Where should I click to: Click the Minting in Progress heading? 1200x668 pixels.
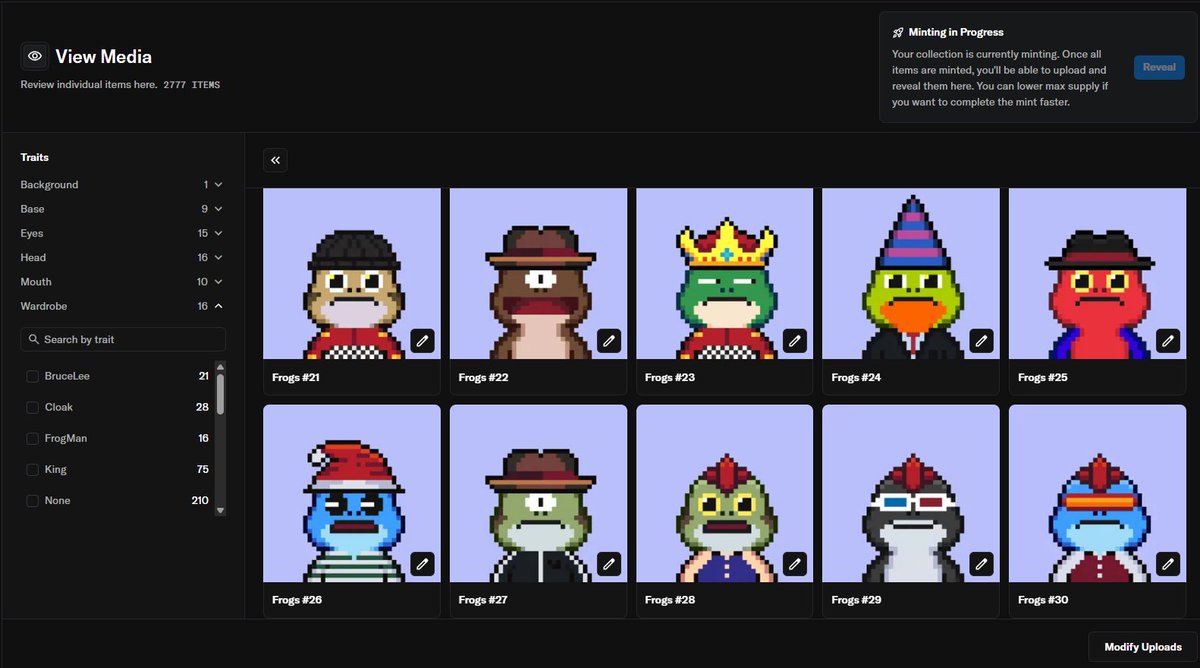(956, 33)
